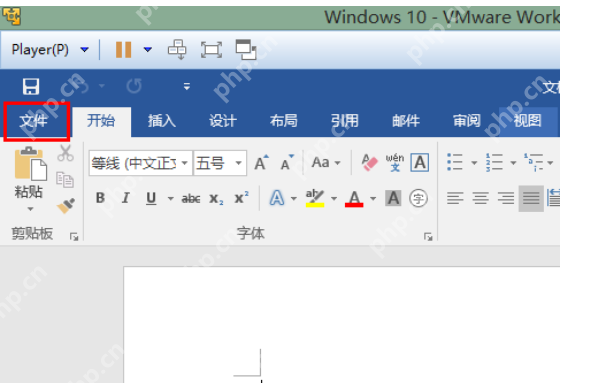Click VMware Unity mode icon
The height and width of the screenshot is (383, 599).
(246, 50)
